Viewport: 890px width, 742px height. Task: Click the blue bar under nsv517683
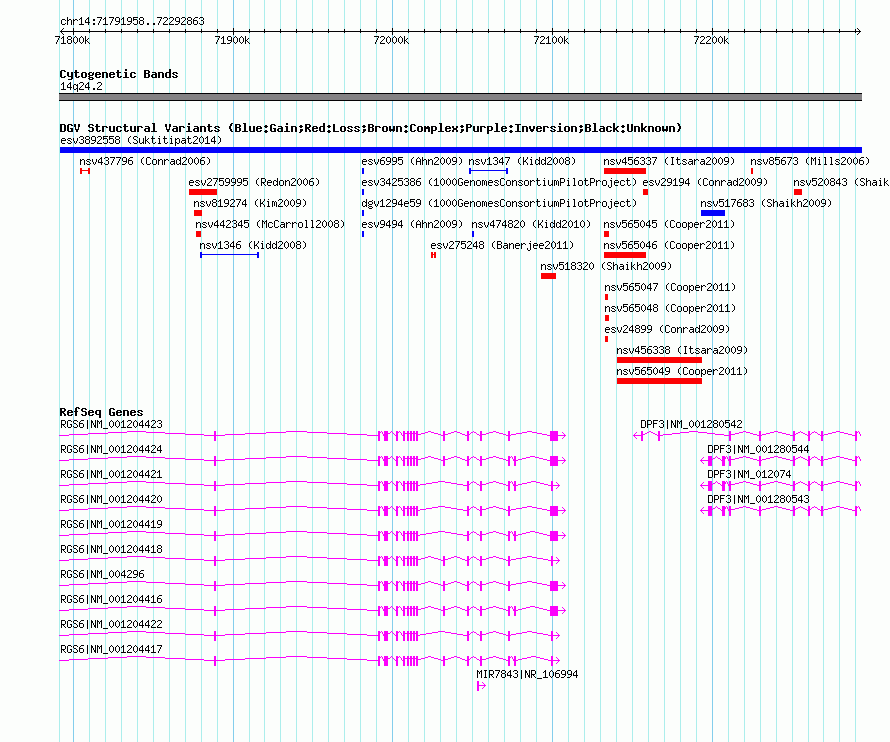coord(713,213)
